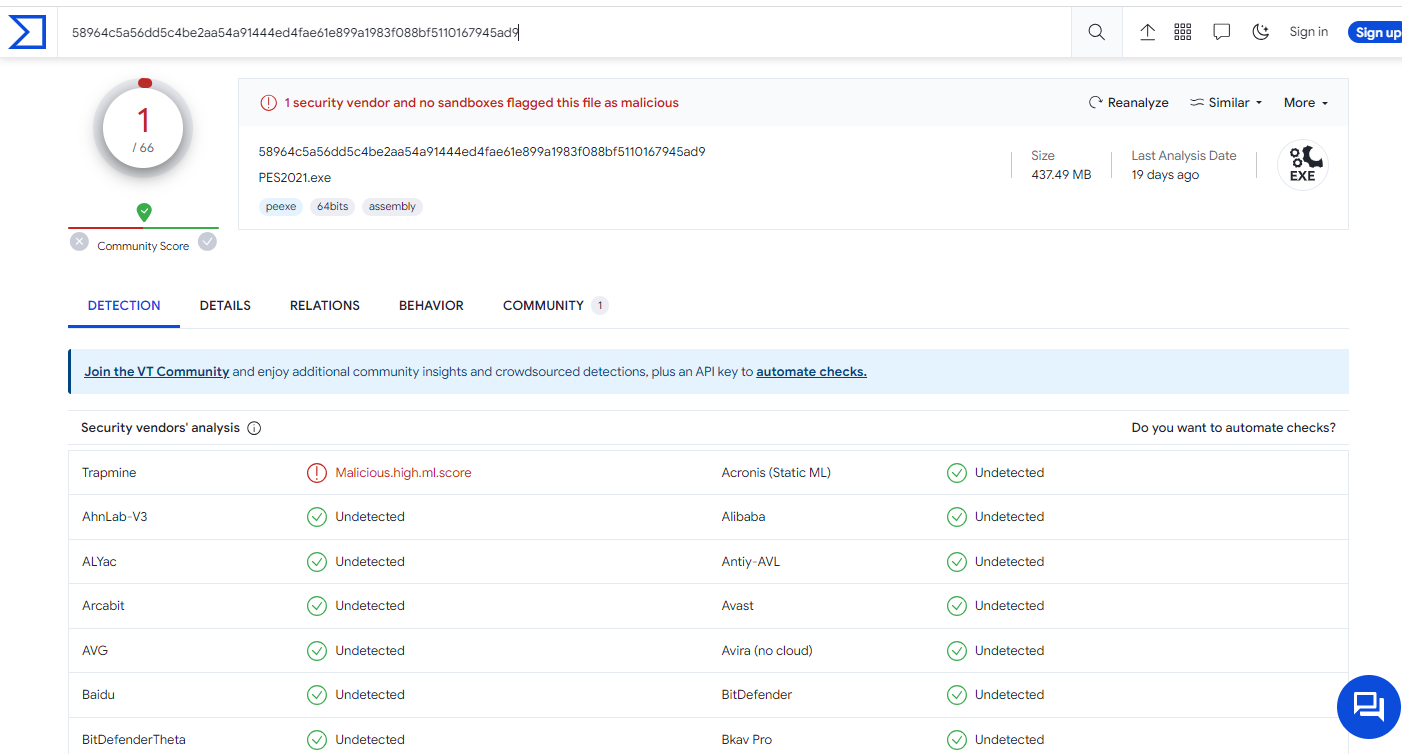Expand the Similar dropdown

pyautogui.click(x=1226, y=103)
